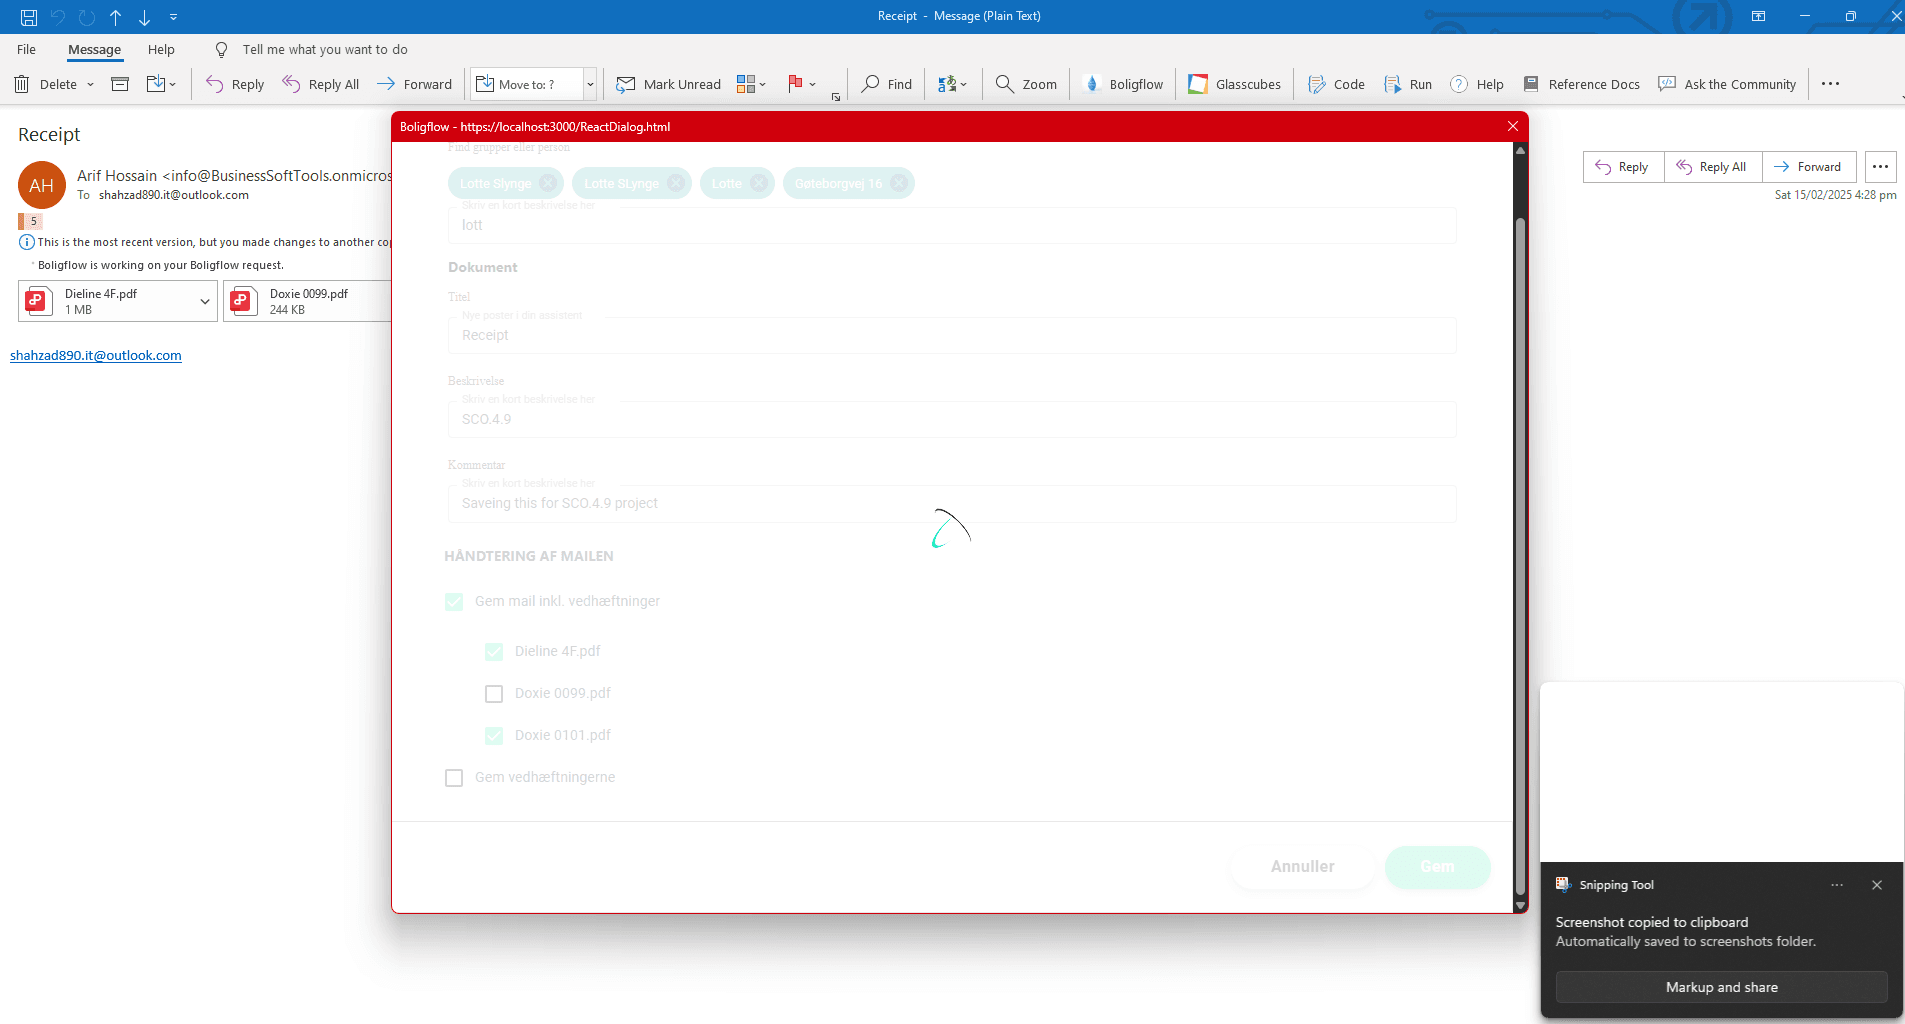Open the Categorize colored squares dropdown
The width and height of the screenshot is (1905, 1024).
click(751, 84)
